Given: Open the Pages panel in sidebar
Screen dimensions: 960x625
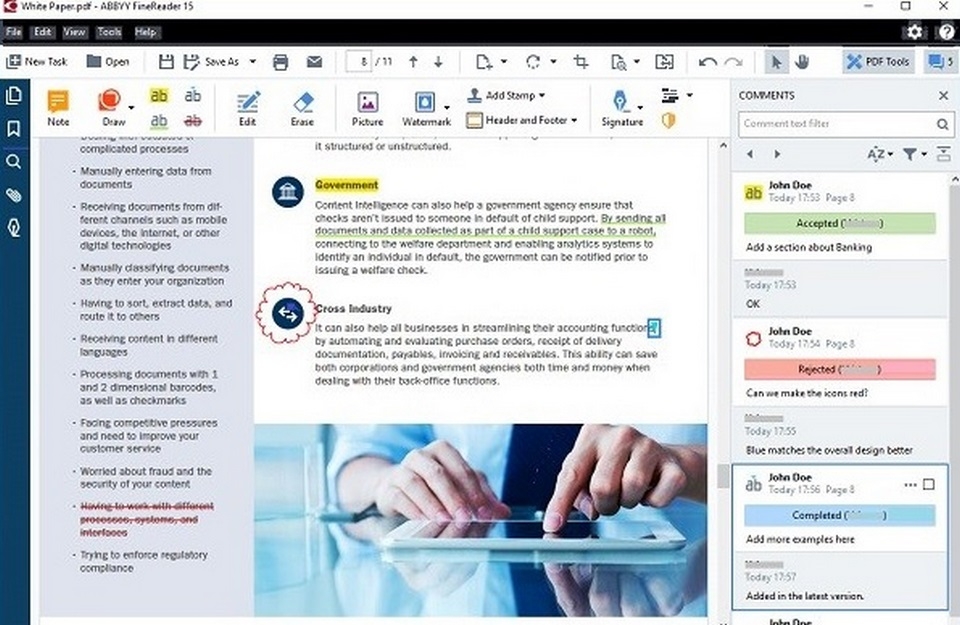Looking at the screenshot, I should click(x=13, y=95).
